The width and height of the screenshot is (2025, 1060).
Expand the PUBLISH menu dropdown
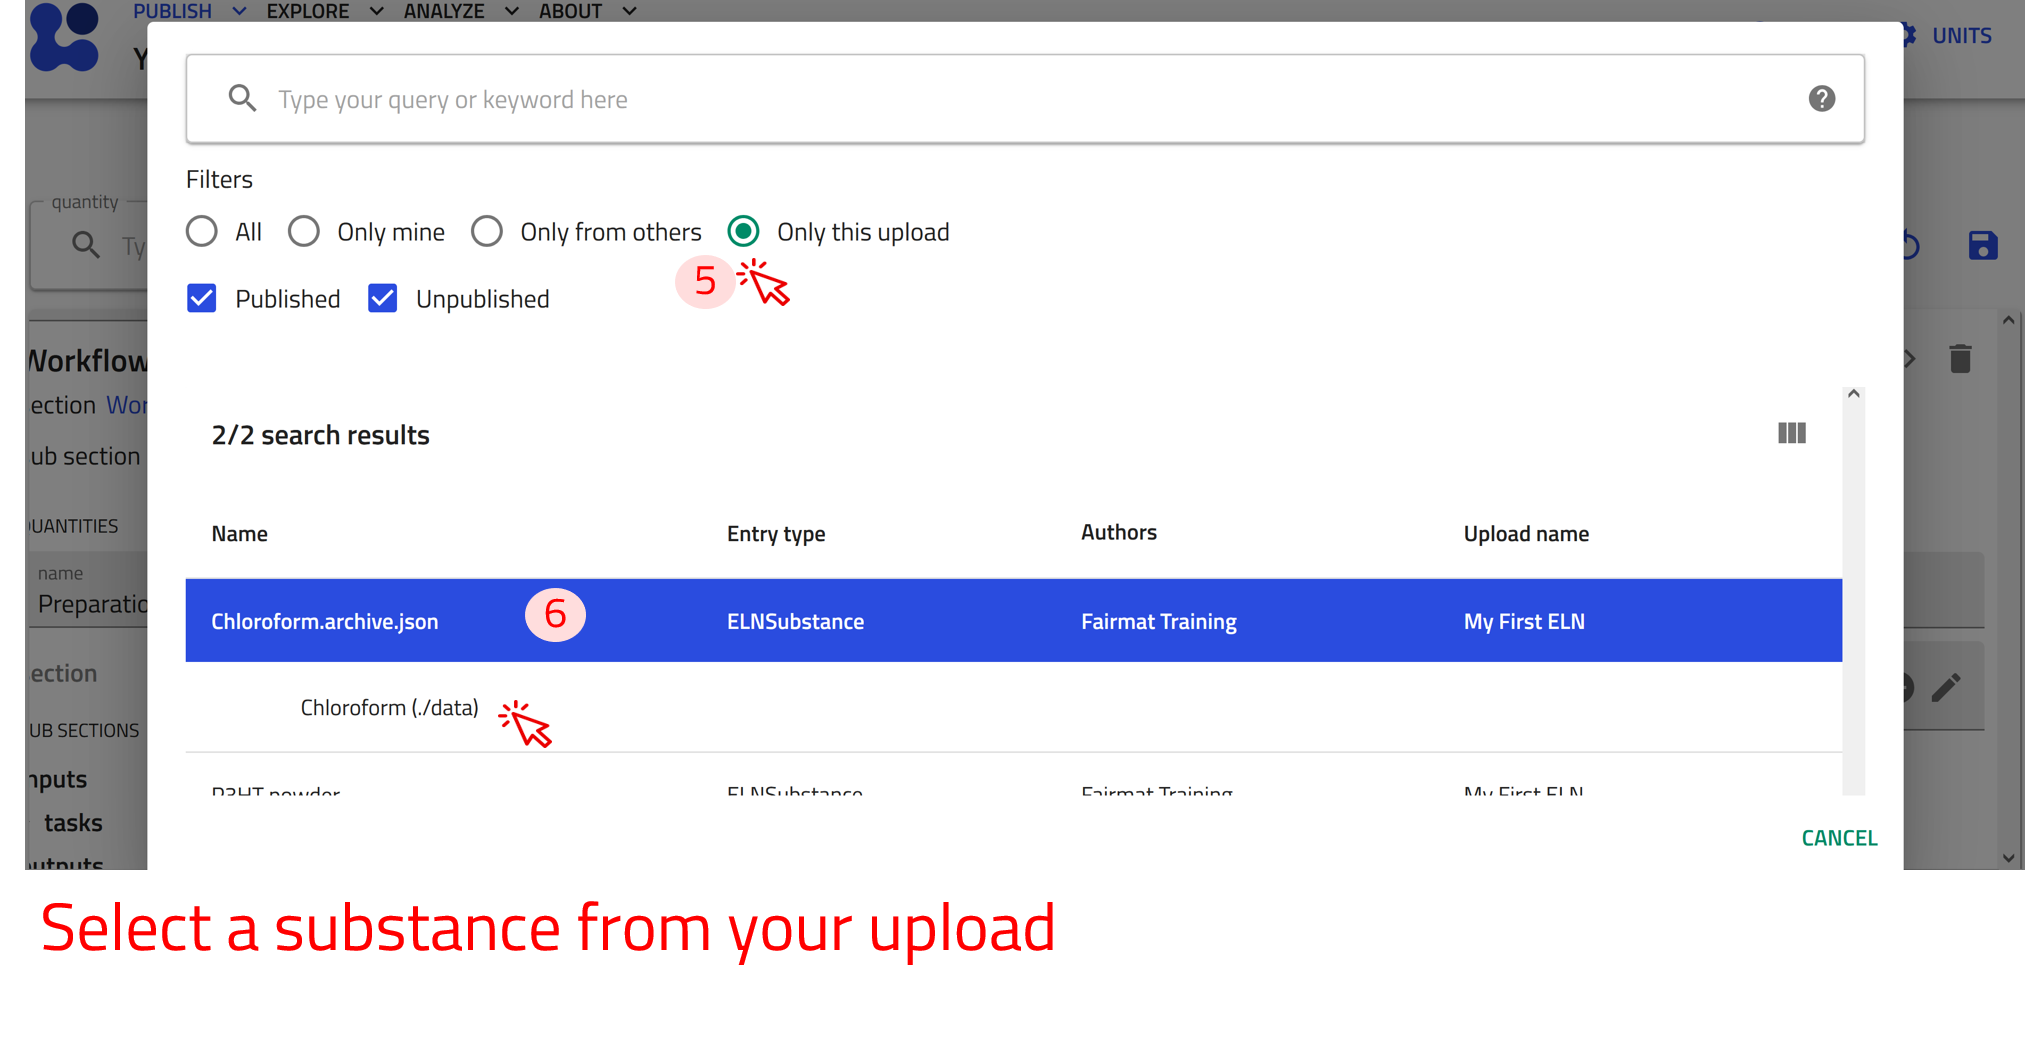point(189,11)
